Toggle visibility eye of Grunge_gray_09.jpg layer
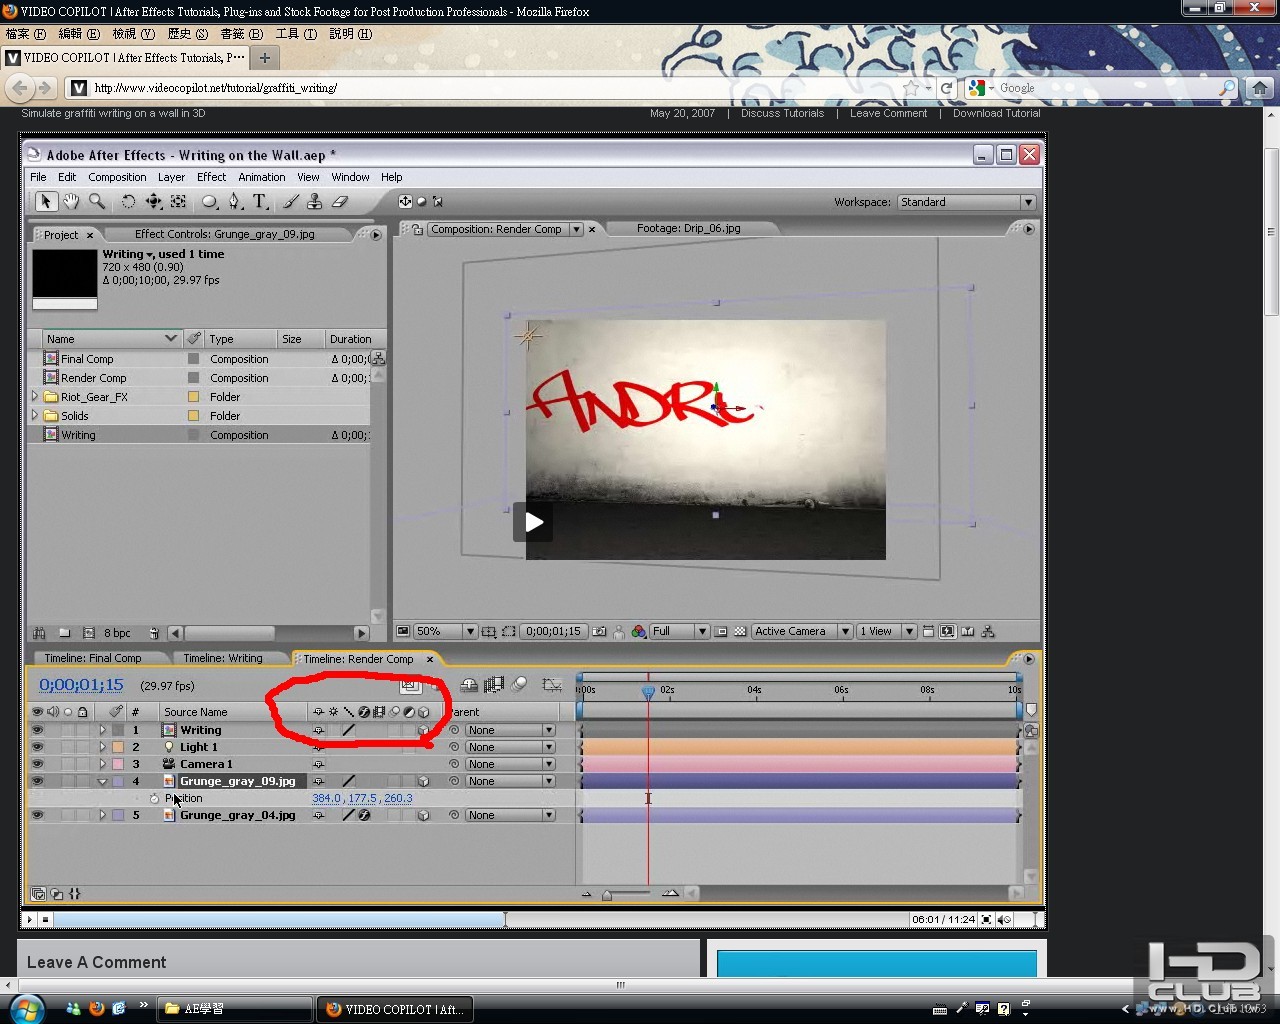The height and width of the screenshot is (1024, 1280). point(37,781)
